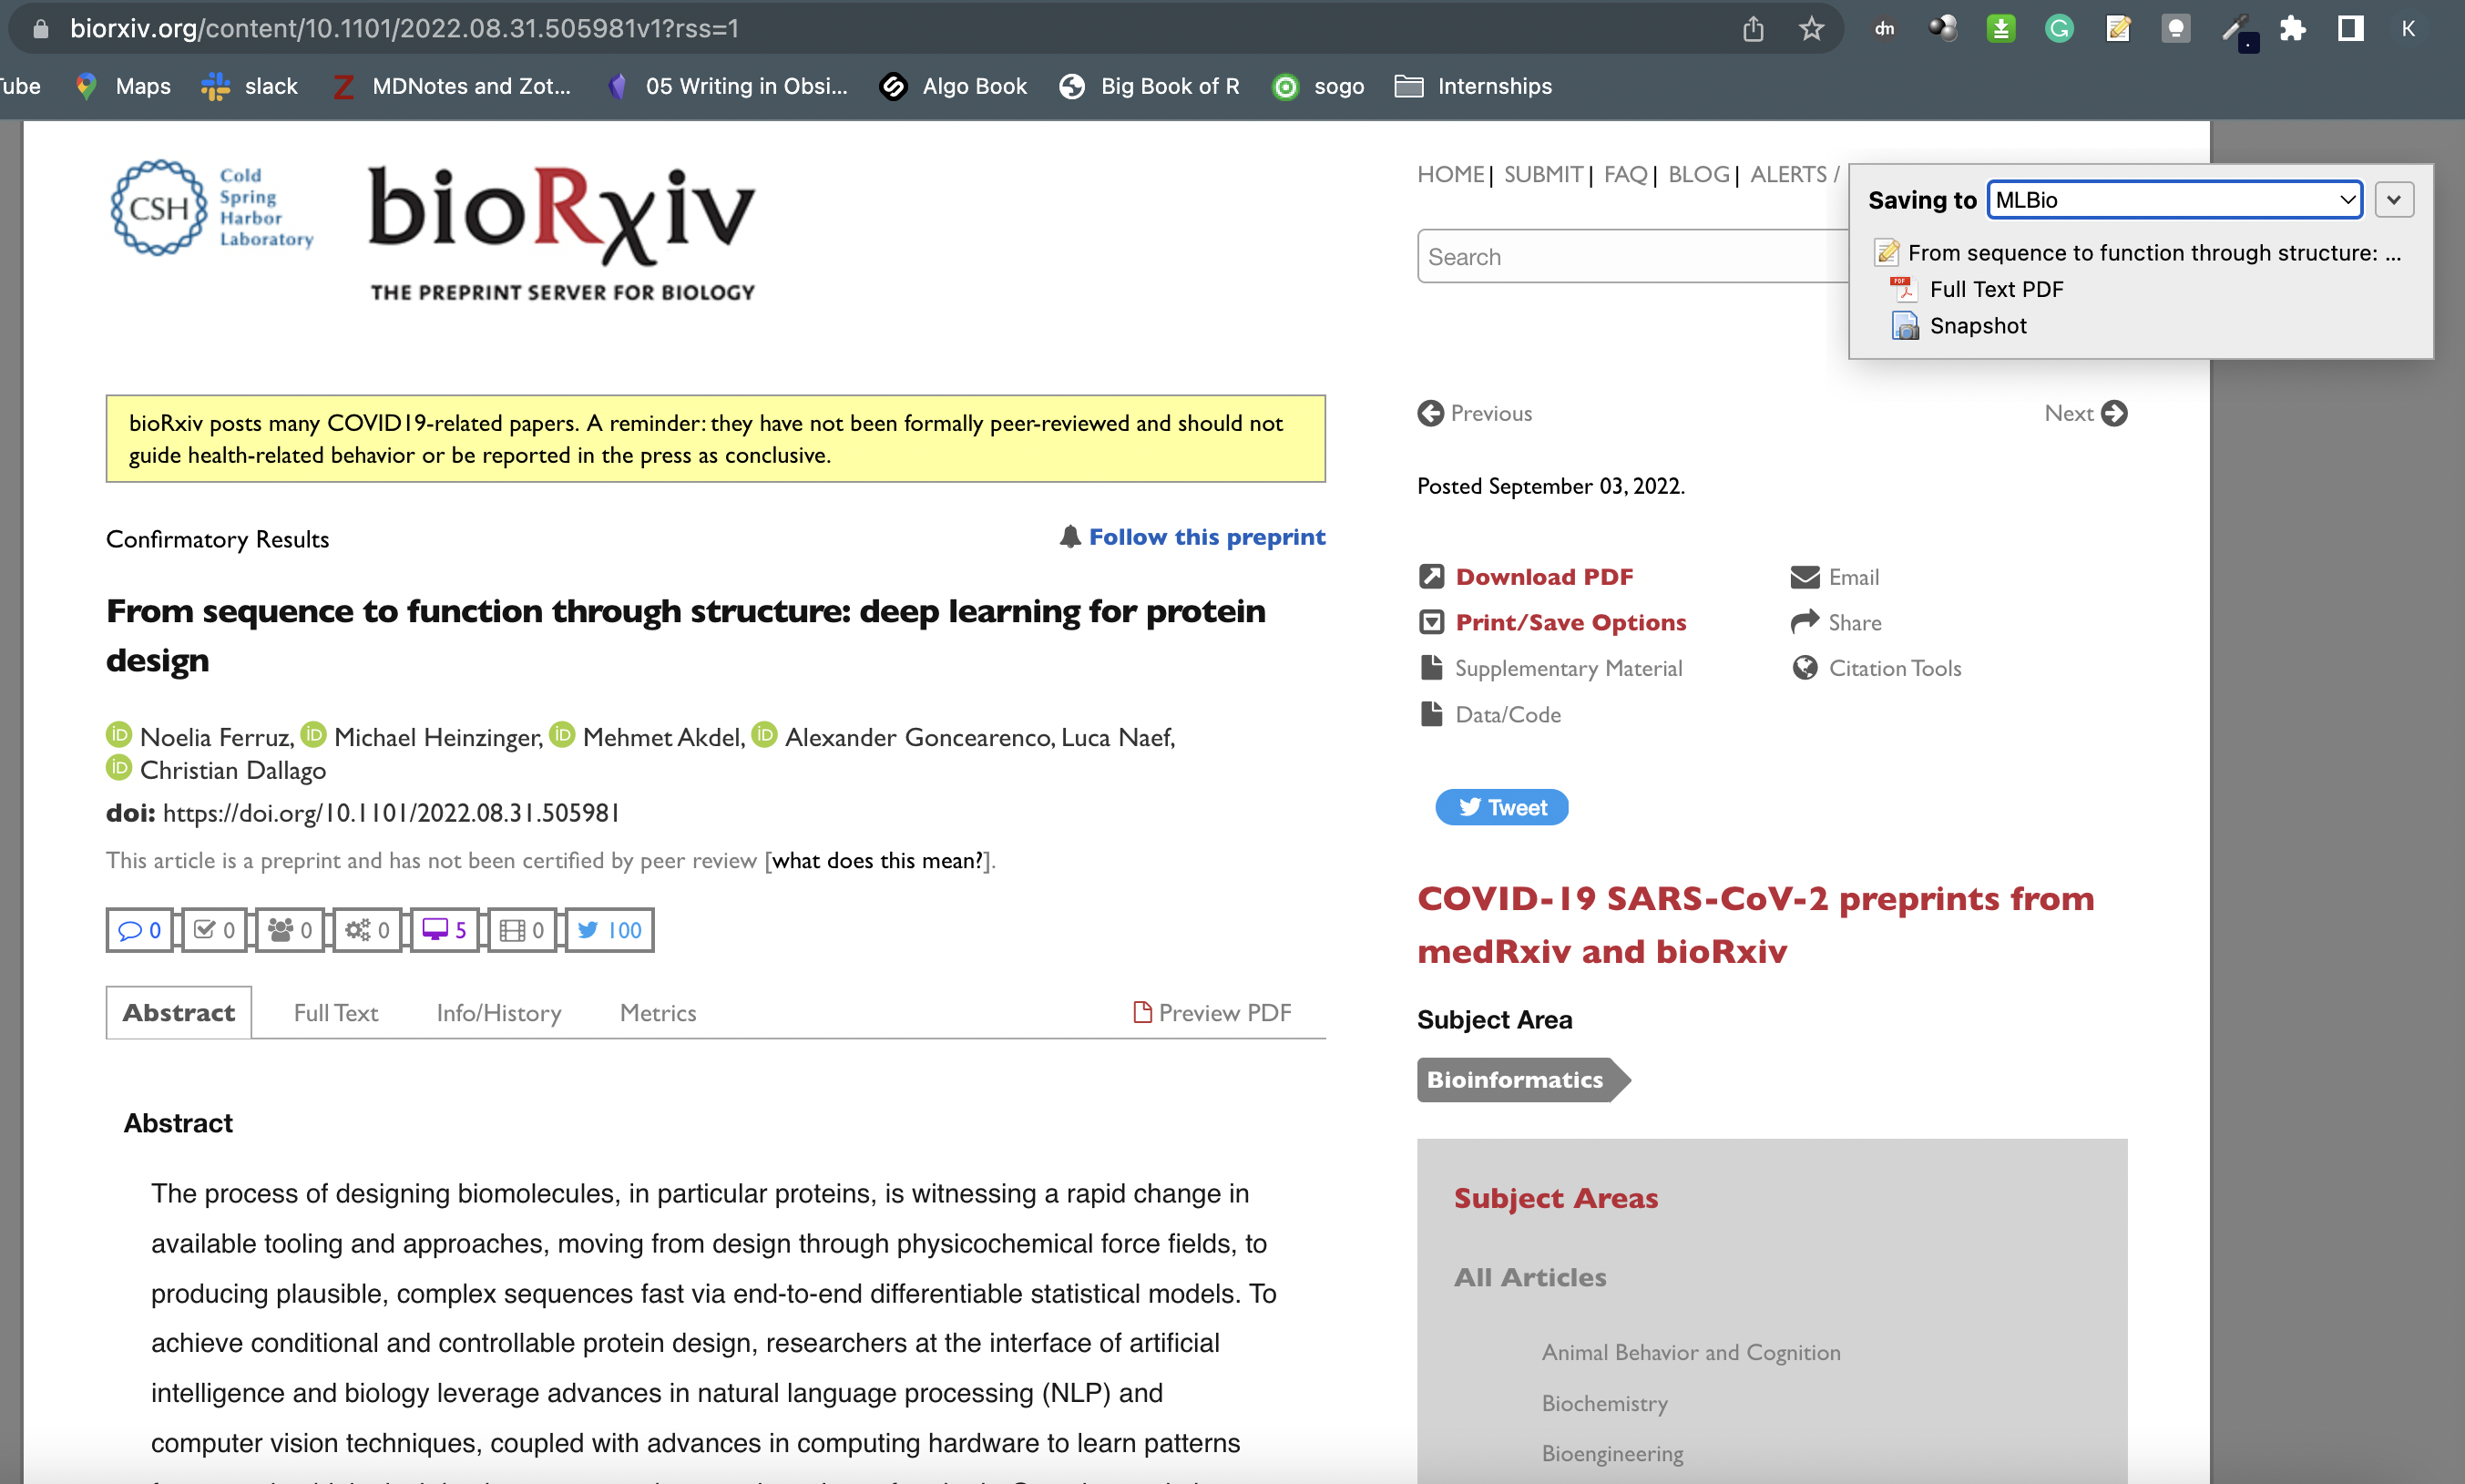Click the Zotero Connector notepad extension icon
2465x1484 pixels.
click(2117, 29)
